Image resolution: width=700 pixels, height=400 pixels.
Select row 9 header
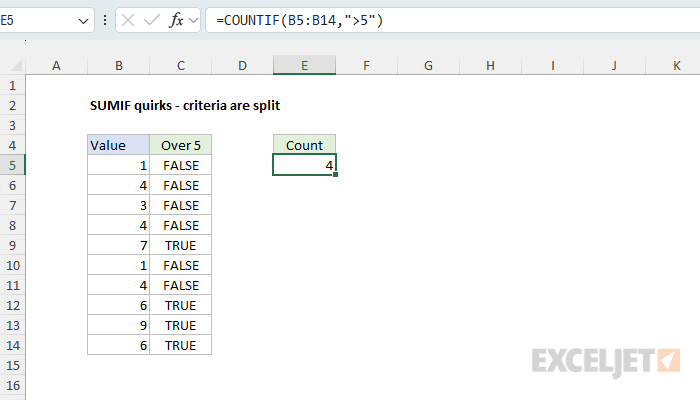[x=12, y=246]
